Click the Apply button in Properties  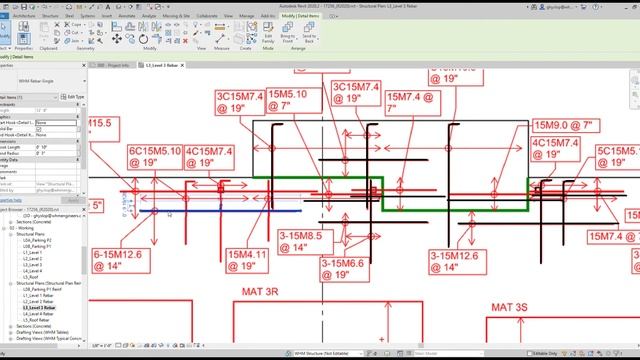coord(73,200)
